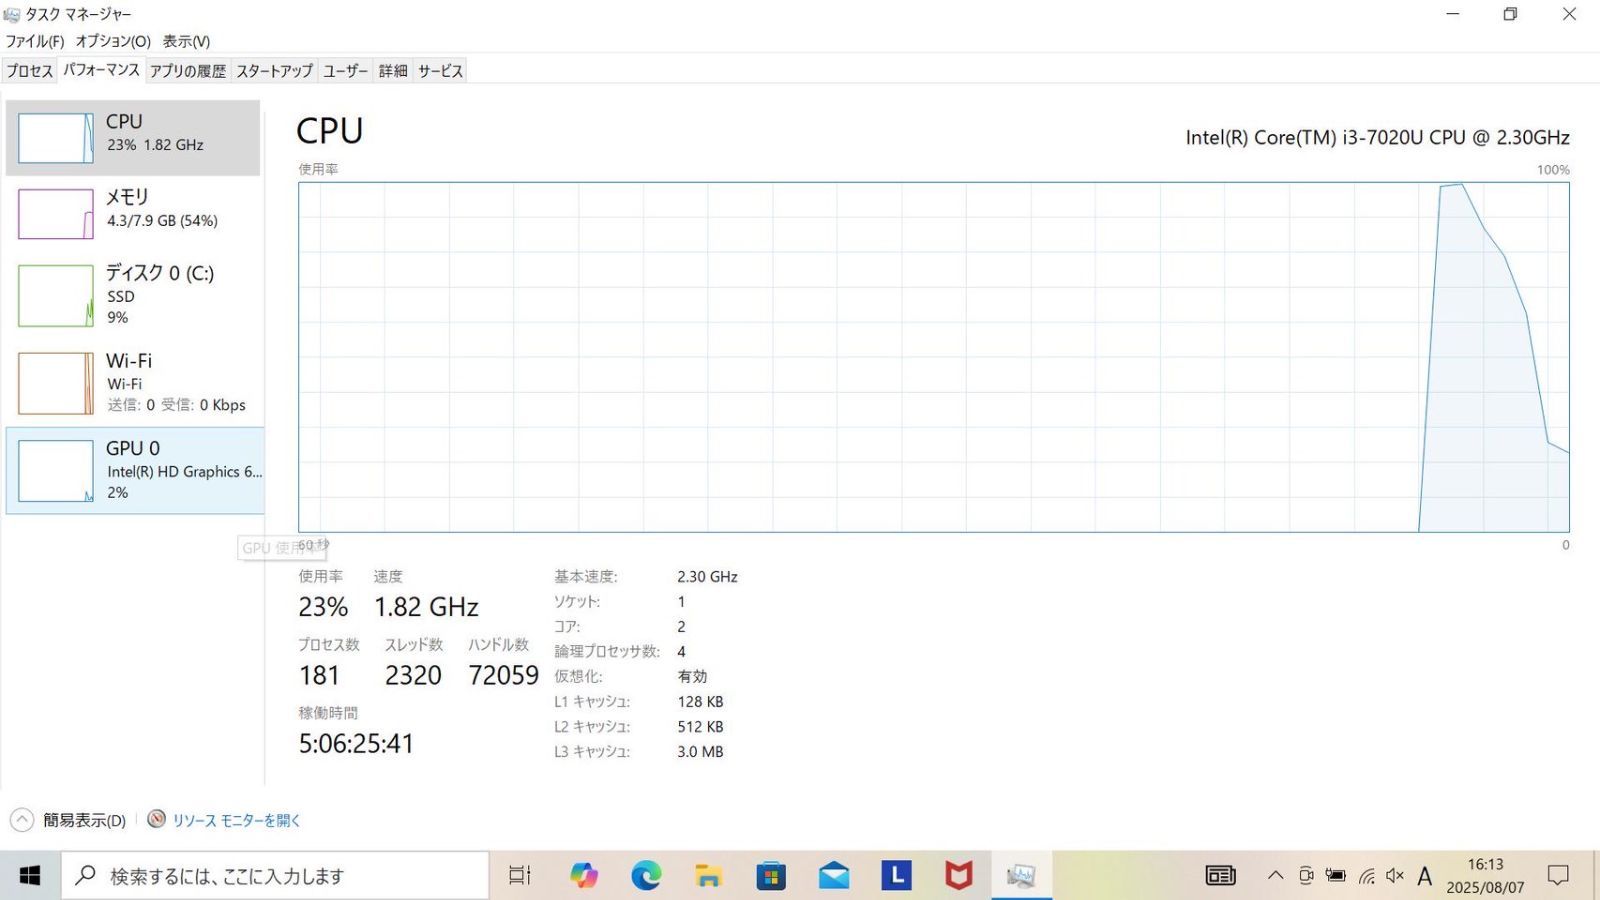Select GPU 0 in the sidebar
Viewport: 1600px width, 900px height.
[135, 471]
